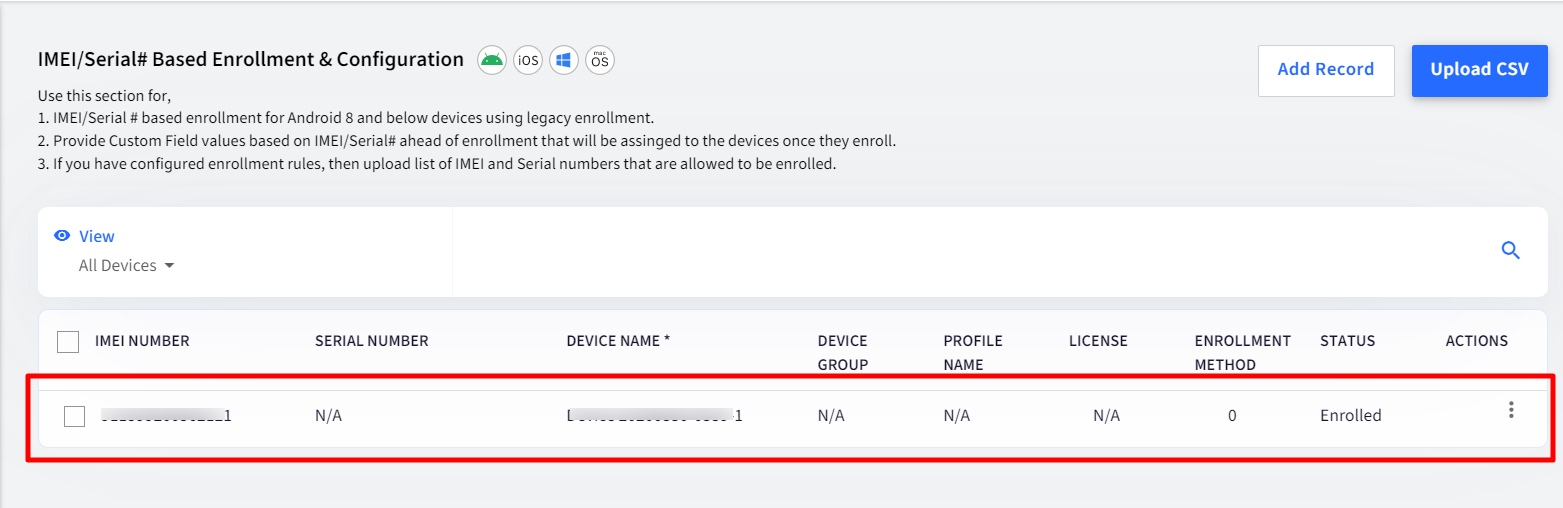
Task: Open the three-dot actions menu for enrolled device
Action: click(1511, 410)
